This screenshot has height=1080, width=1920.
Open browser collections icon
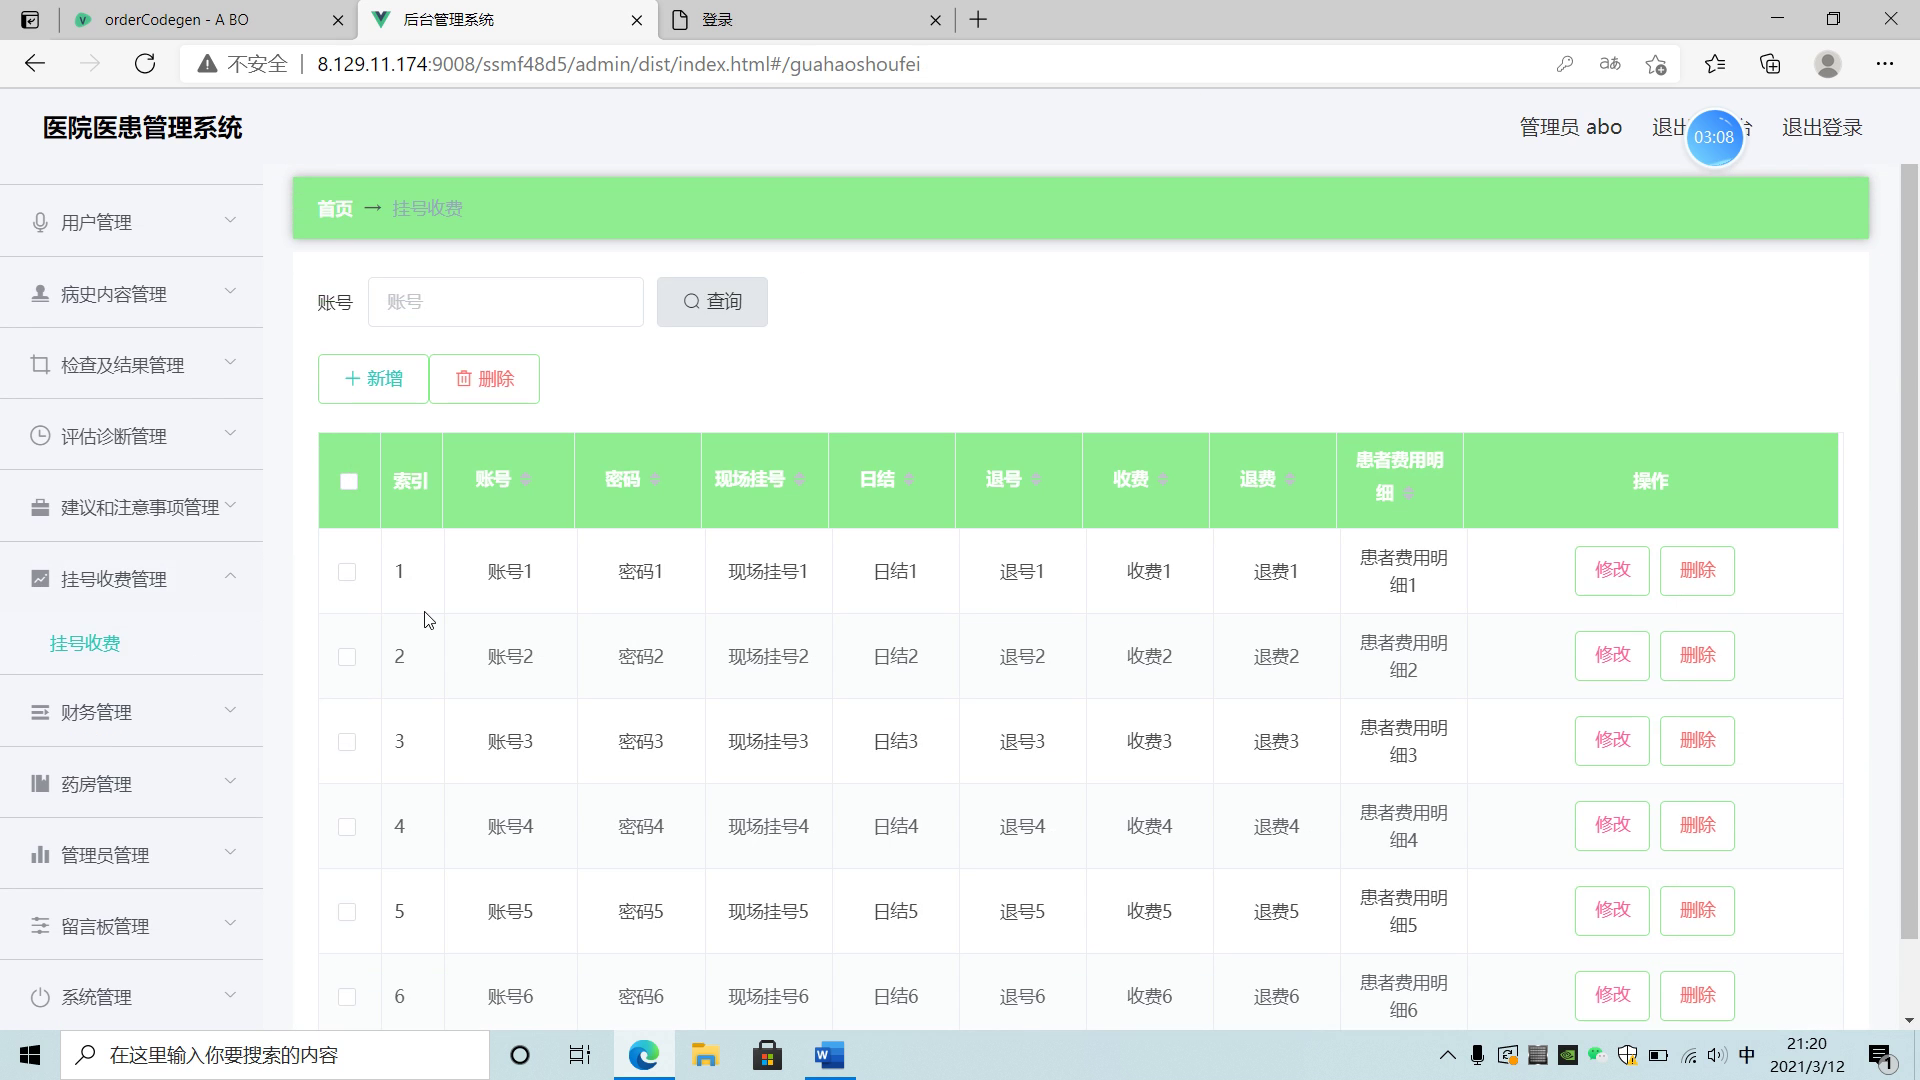(1770, 64)
